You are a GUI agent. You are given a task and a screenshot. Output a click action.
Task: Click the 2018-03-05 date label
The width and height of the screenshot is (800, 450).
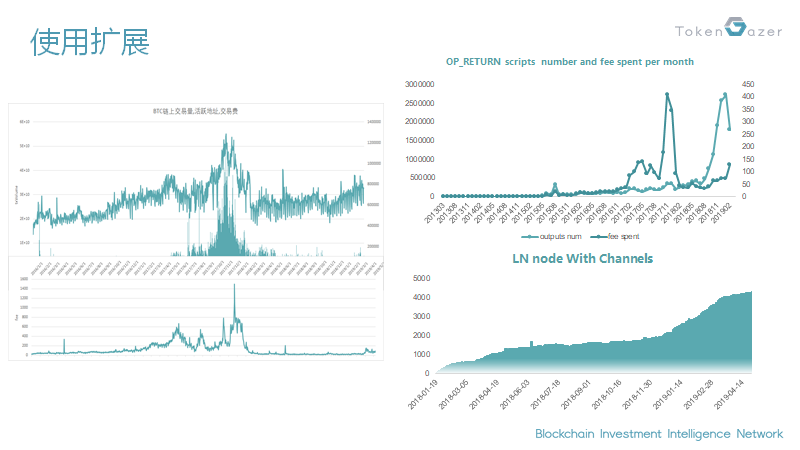454,394
